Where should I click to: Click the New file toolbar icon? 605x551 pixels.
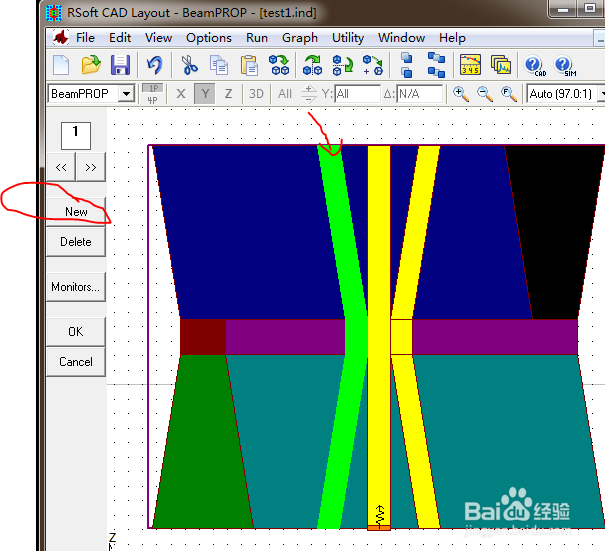(x=61, y=65)
